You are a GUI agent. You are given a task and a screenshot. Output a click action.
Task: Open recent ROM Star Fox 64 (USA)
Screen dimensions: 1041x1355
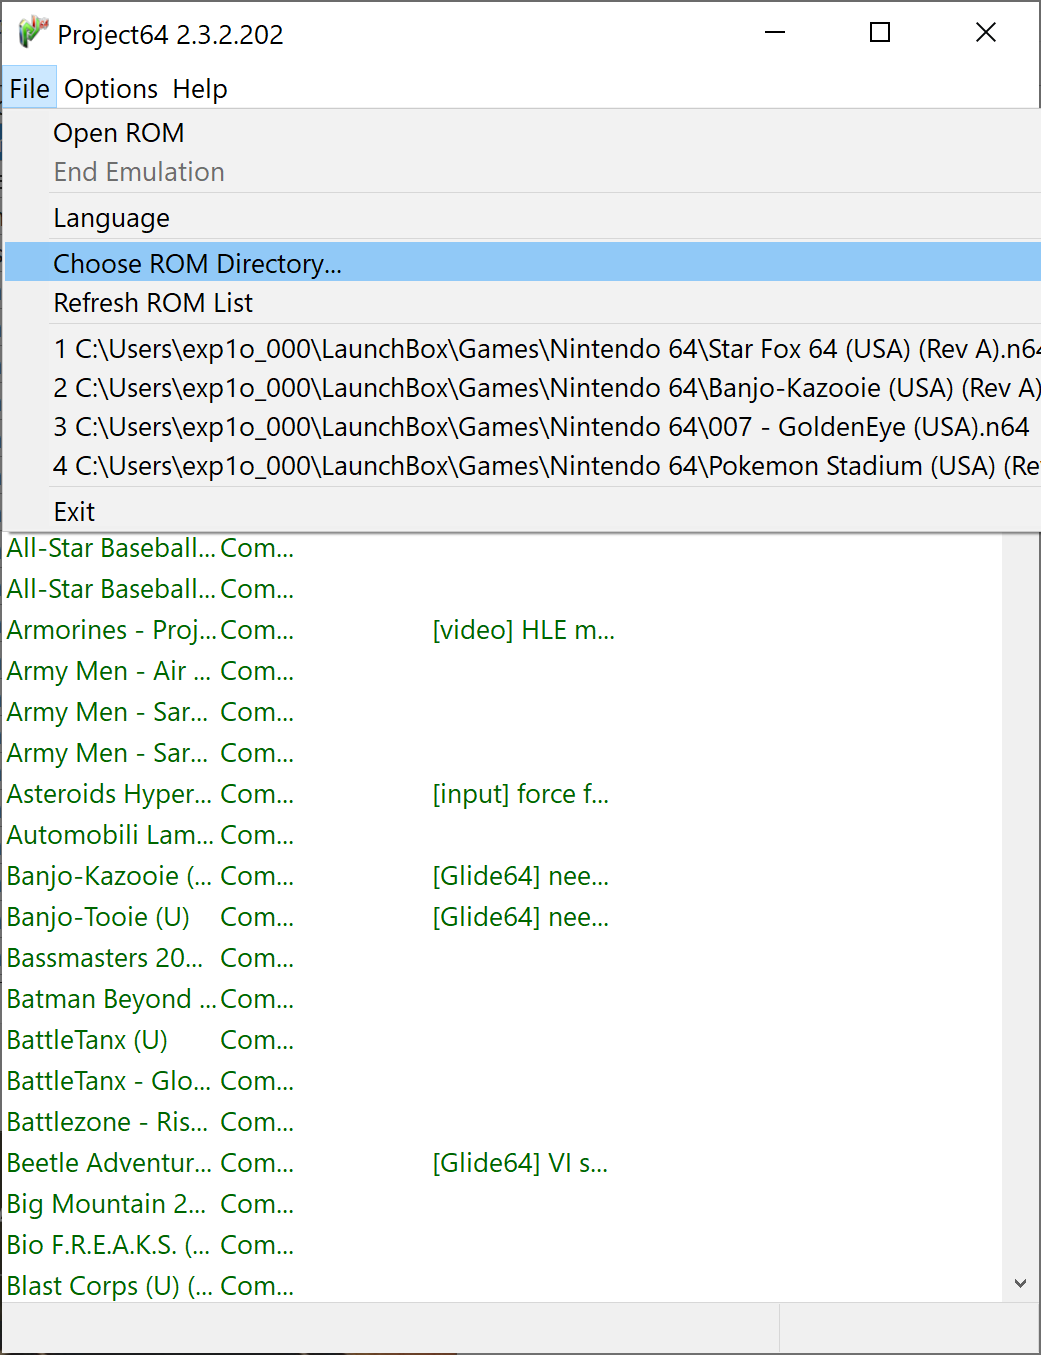pos(522,349)
